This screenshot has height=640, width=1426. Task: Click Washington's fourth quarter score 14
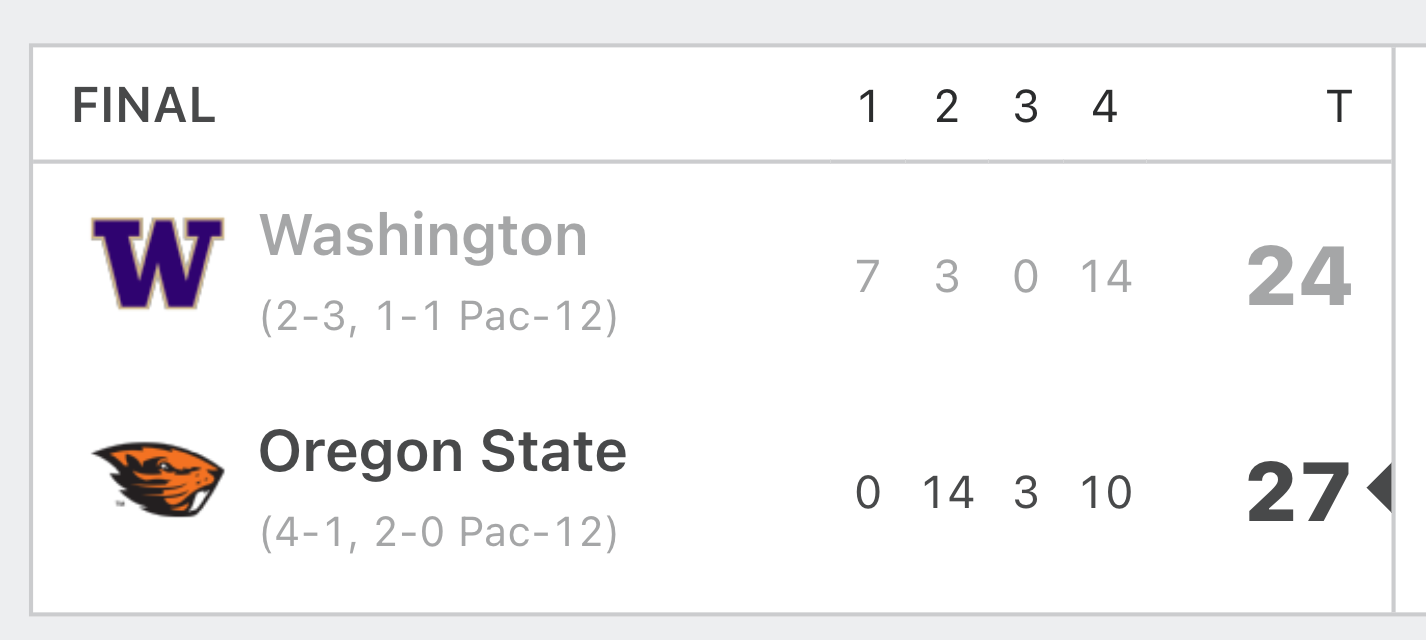click(x=1106, y=276)
